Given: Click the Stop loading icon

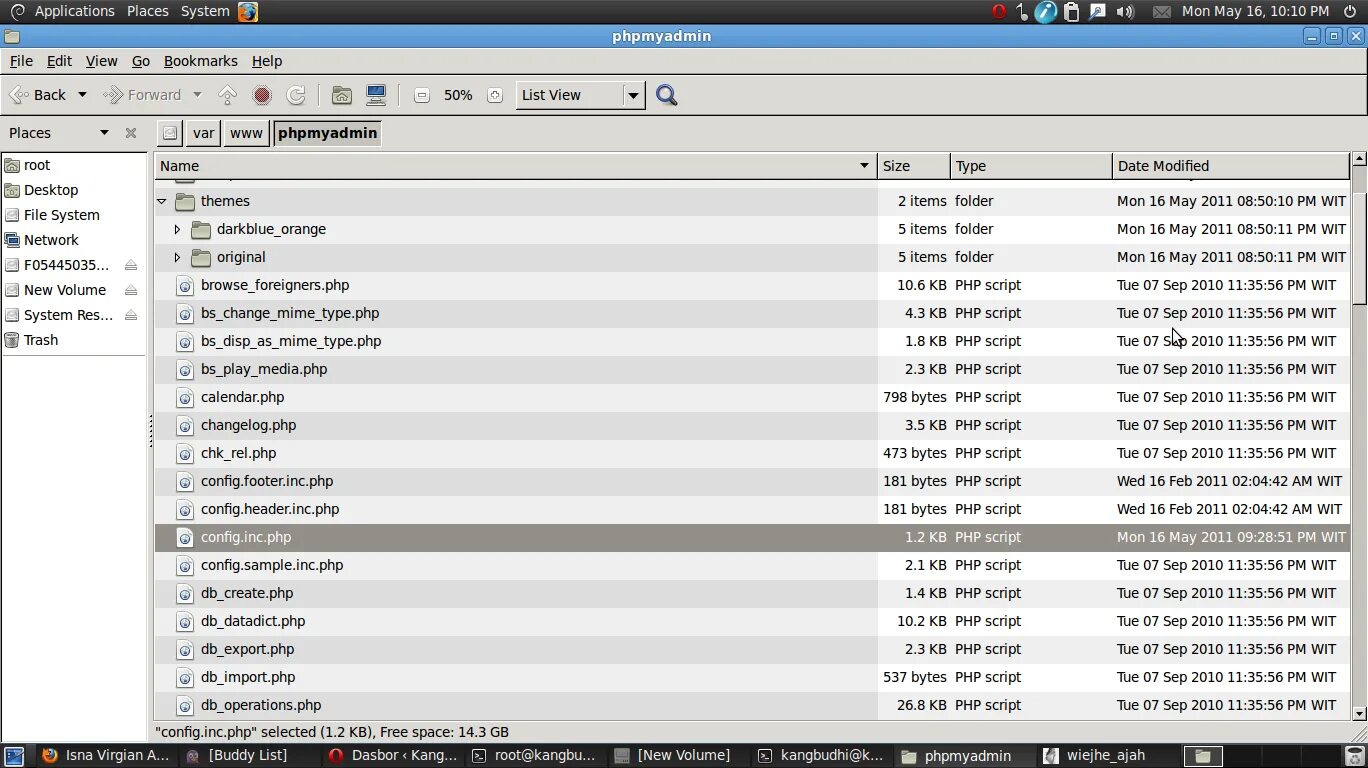Looking at the screenshot, I should click(x=262, y=95).
